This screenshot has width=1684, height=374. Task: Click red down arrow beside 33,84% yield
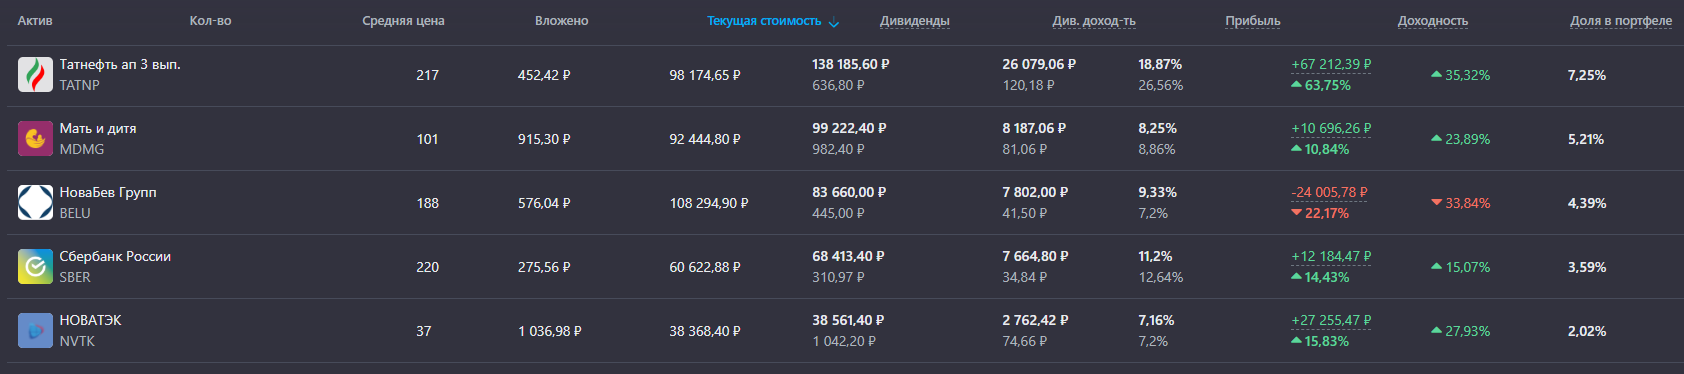1436,203
